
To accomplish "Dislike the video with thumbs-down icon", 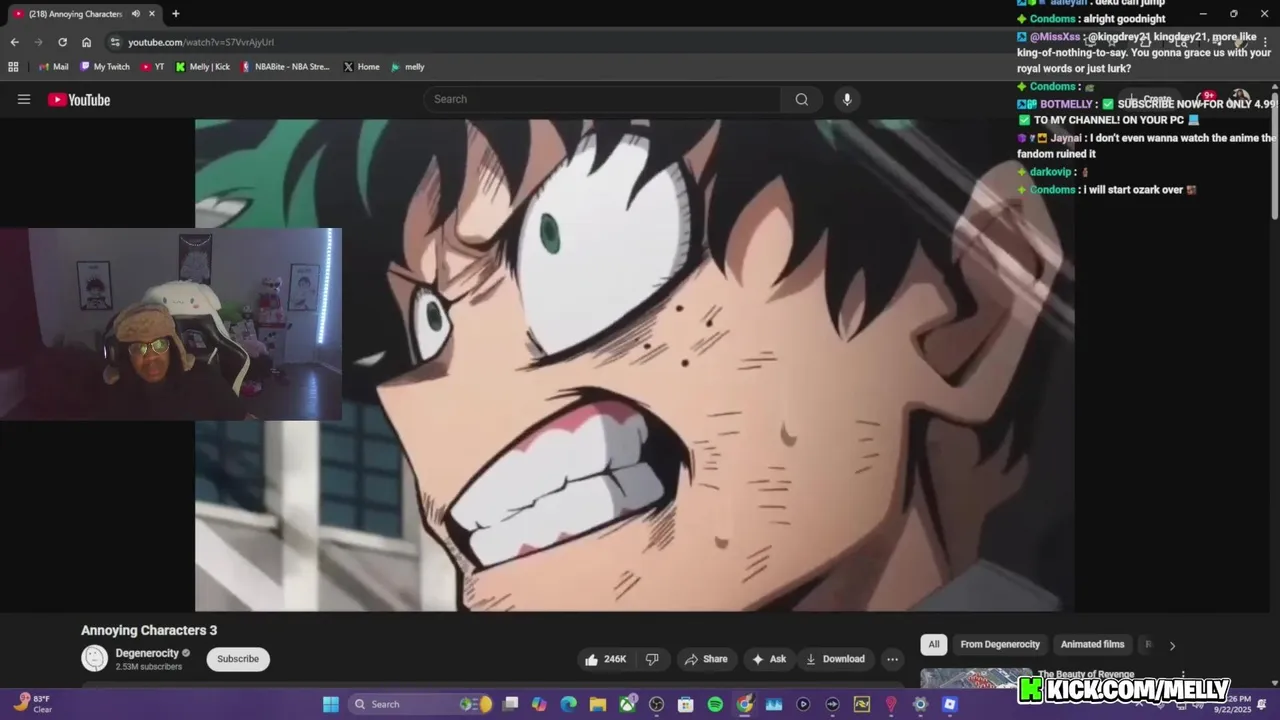I will point(652,659).
